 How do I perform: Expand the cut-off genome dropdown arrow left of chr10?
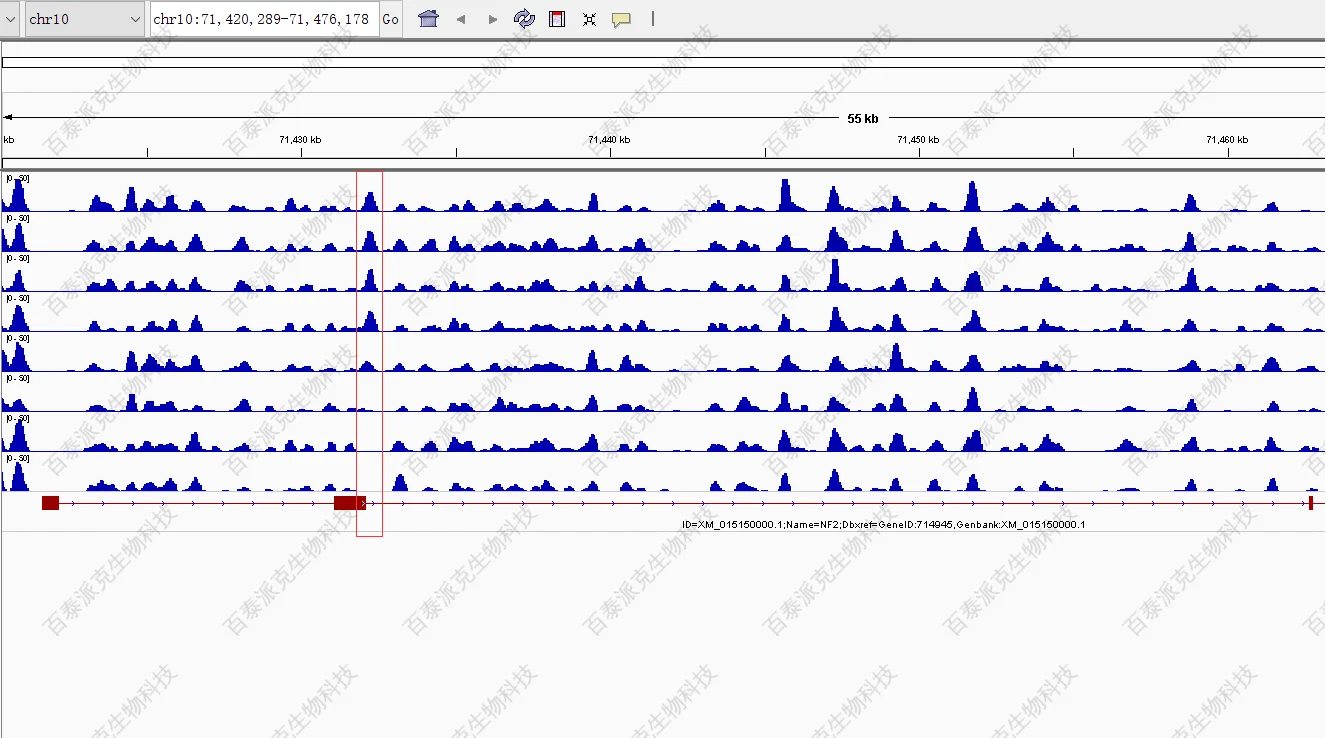tap(10, 19)
